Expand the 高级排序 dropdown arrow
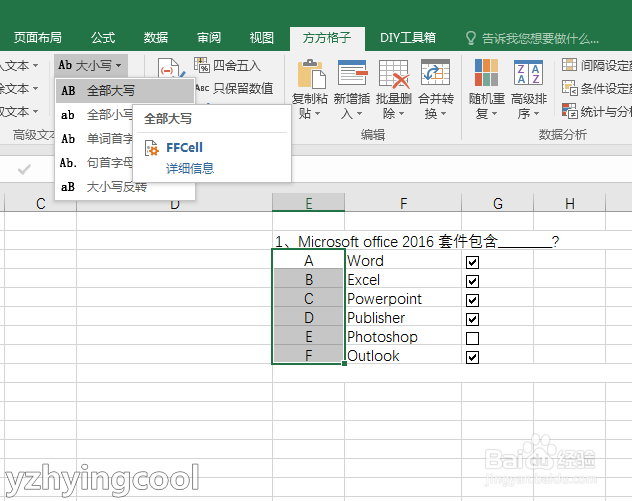This screenshot has width=632, height=501. [536, 114]
